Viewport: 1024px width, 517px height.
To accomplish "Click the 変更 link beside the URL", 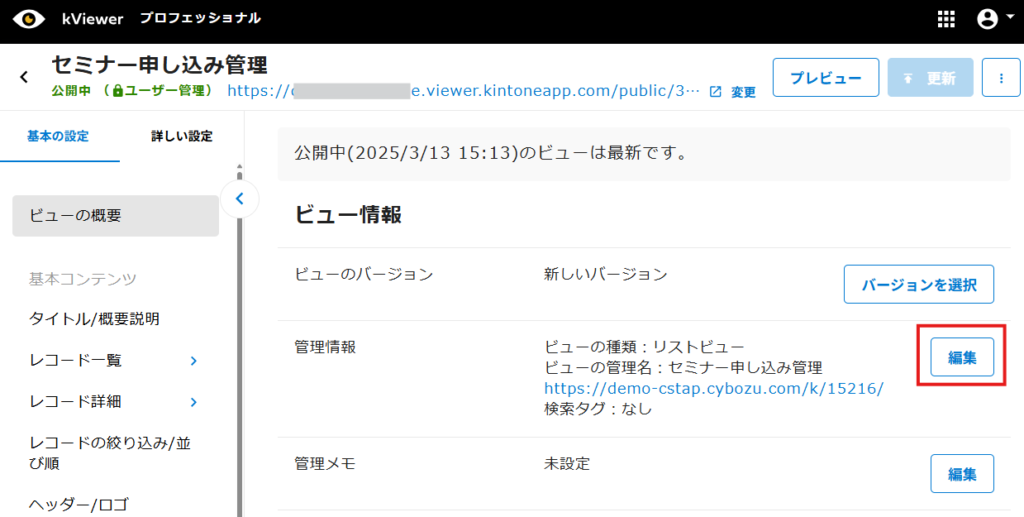I will (x=743, y=92).
